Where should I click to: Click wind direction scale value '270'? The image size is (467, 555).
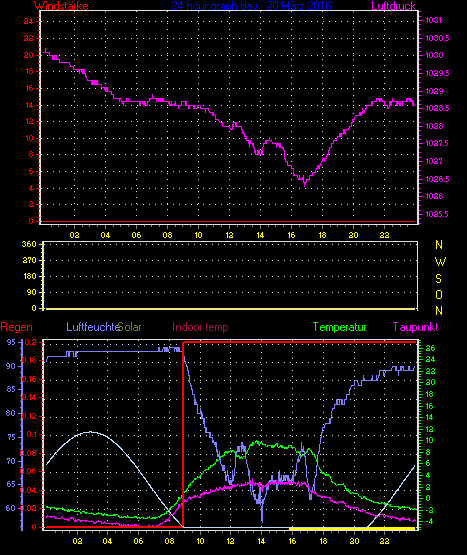(x=29, y=260)
